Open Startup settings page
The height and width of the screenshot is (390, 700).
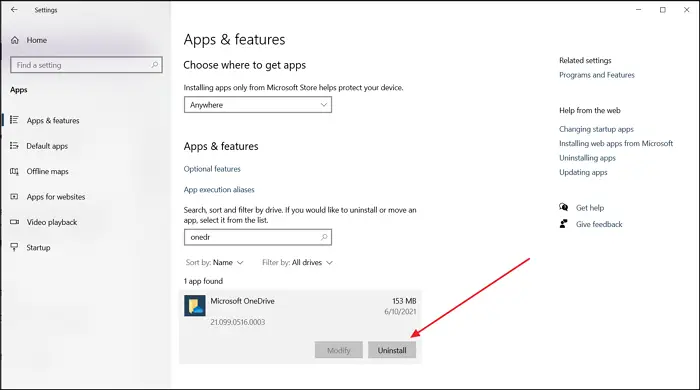coord(38,248)
